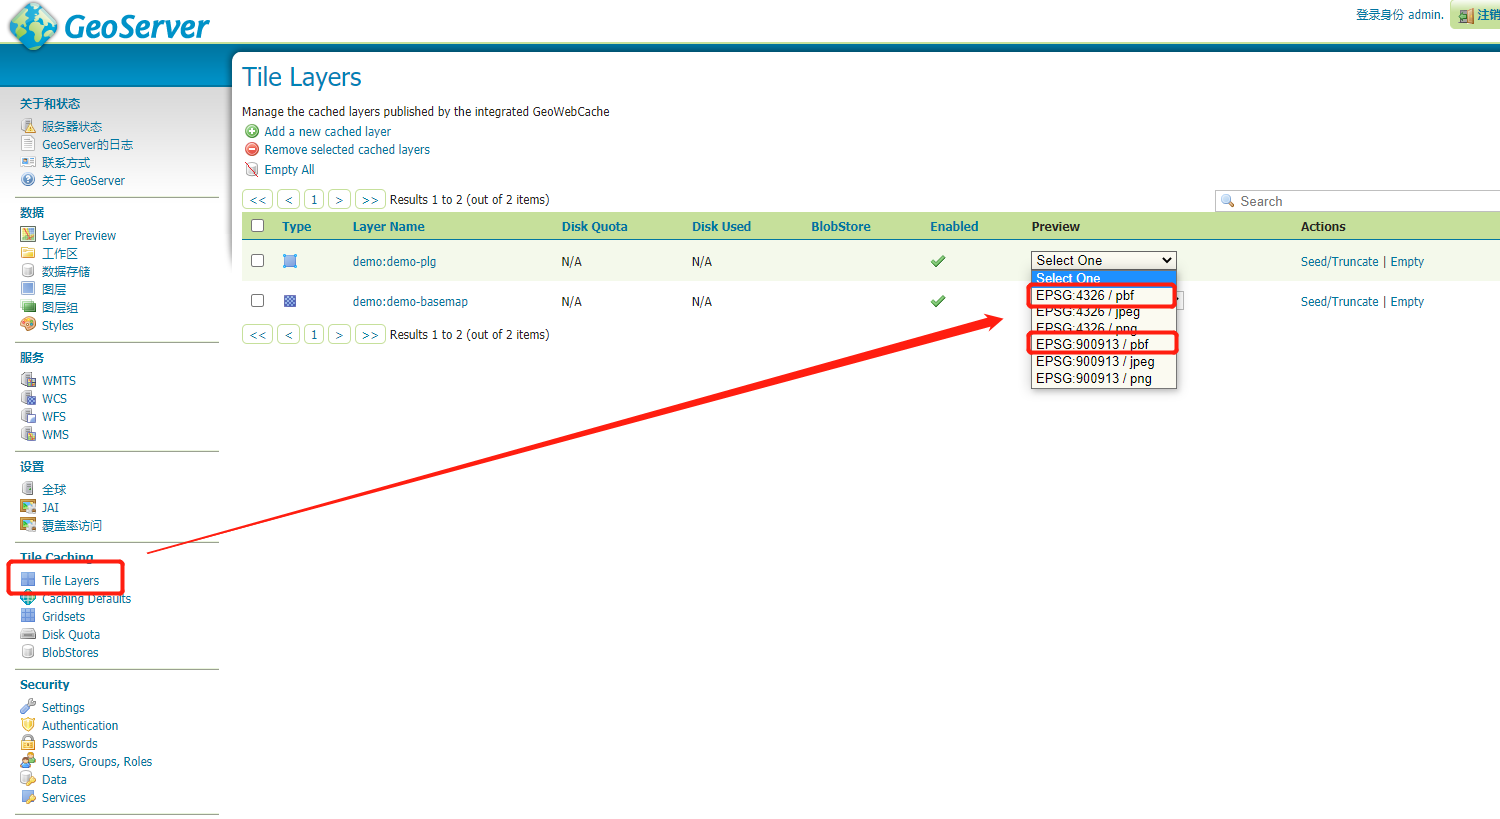Toggle the select-all checkbox in table header
The height and width of the screenshot is (819, 1500).
coord(258,226)
